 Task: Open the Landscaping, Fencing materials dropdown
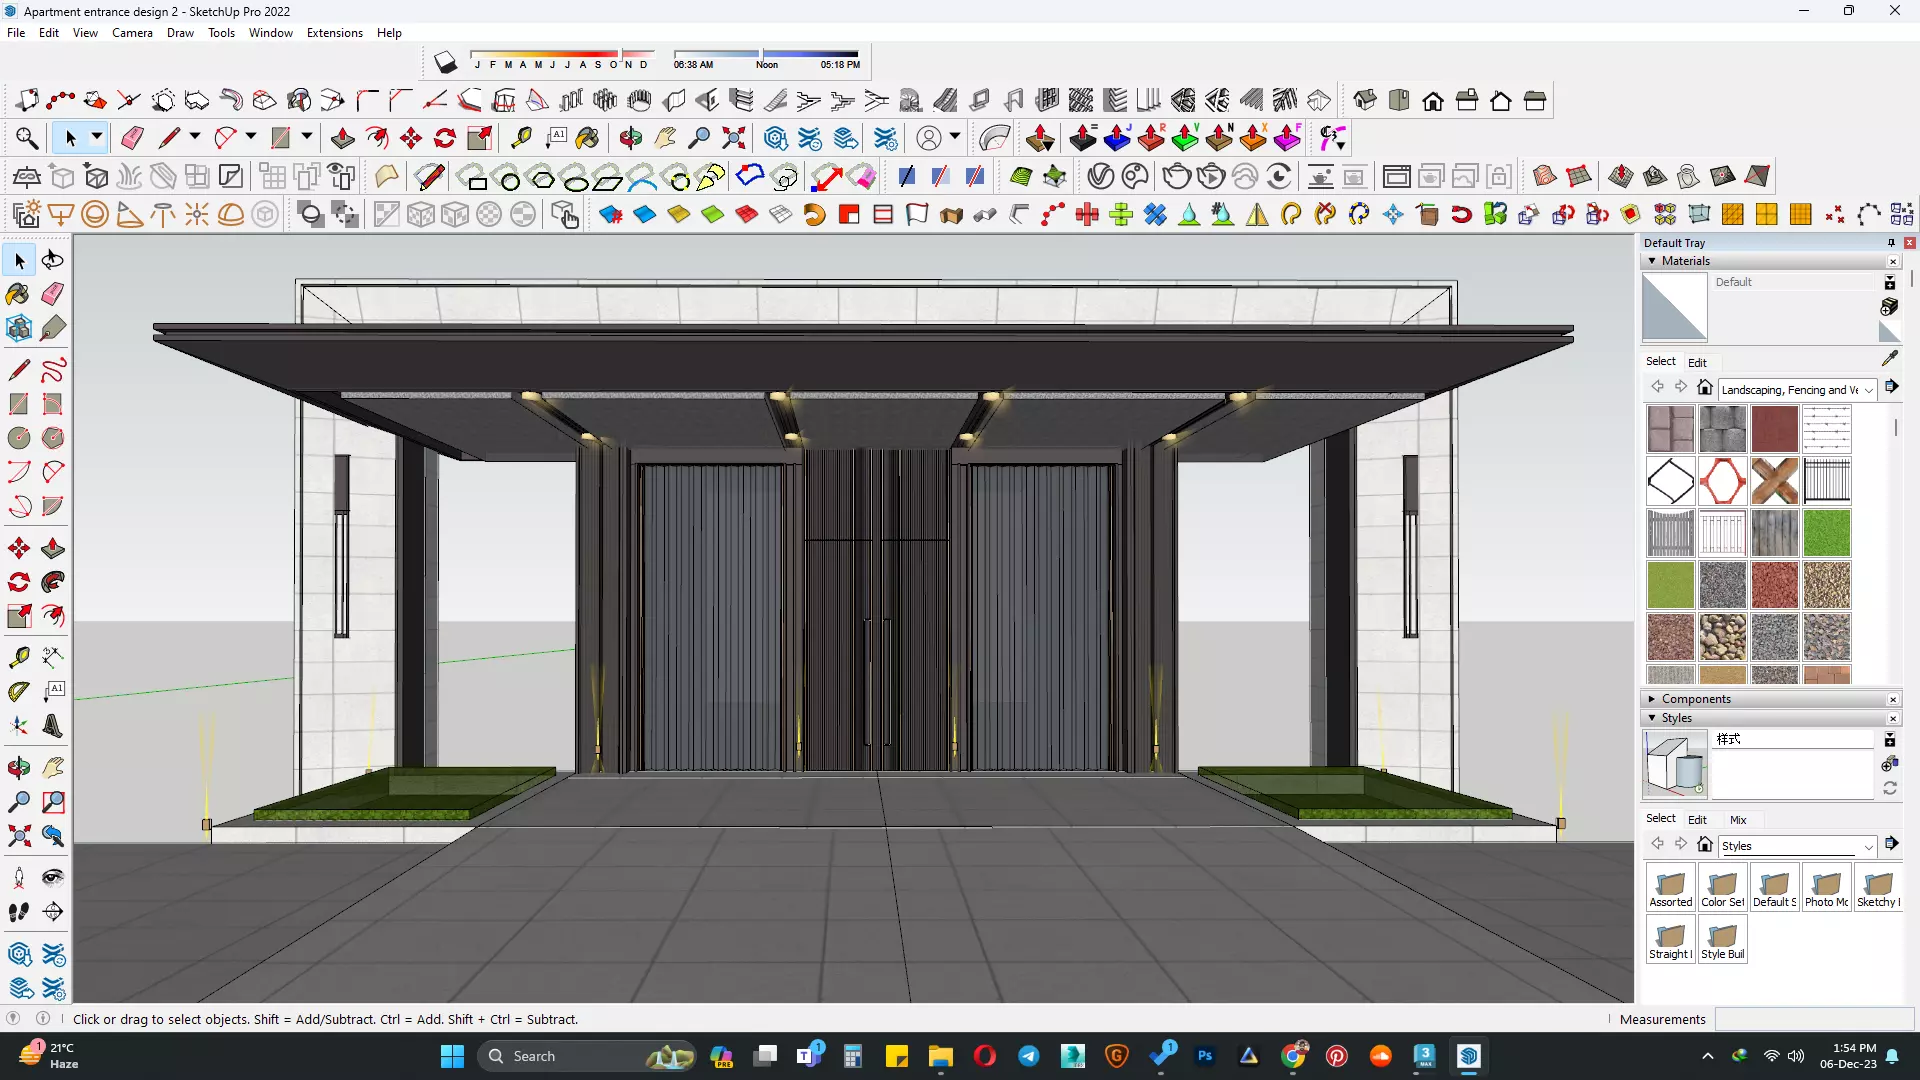(x=1867, y=390)
